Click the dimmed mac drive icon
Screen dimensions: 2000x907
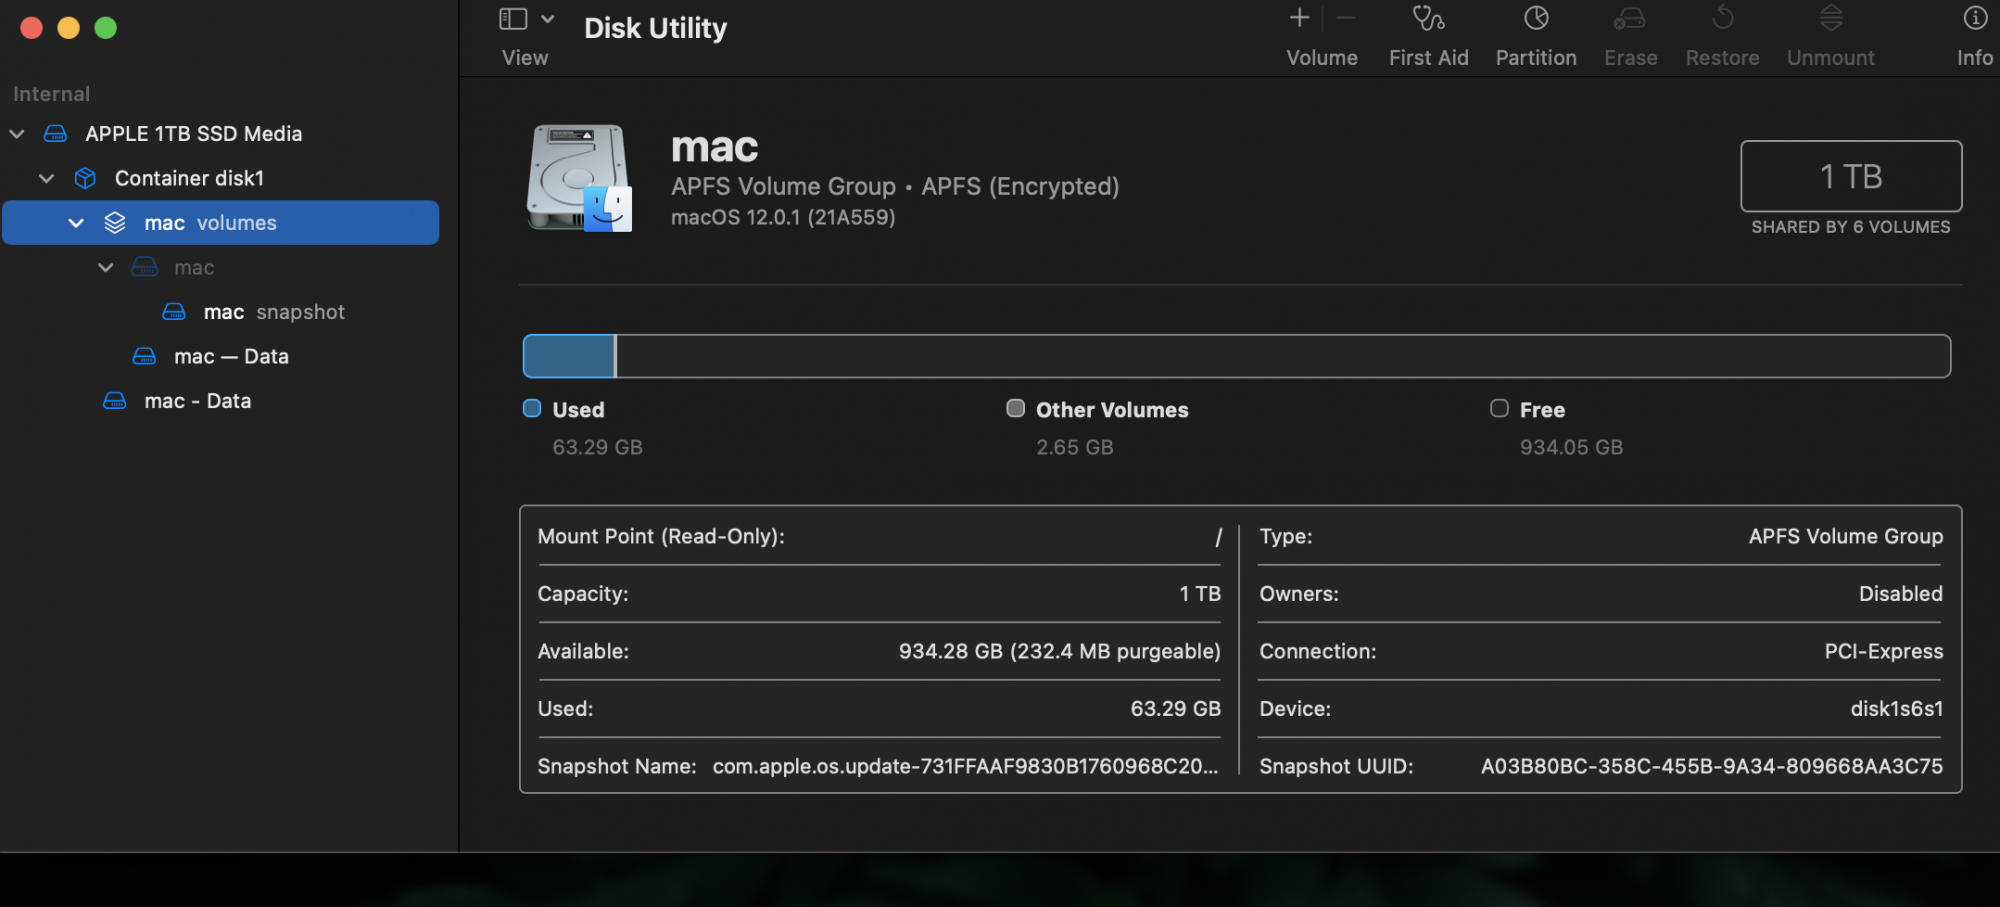(144, 267)
